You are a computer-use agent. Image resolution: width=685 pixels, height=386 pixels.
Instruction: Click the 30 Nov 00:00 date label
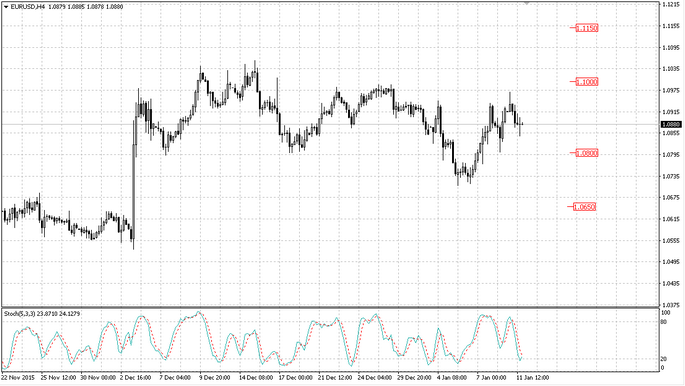[x=98, y=377]
